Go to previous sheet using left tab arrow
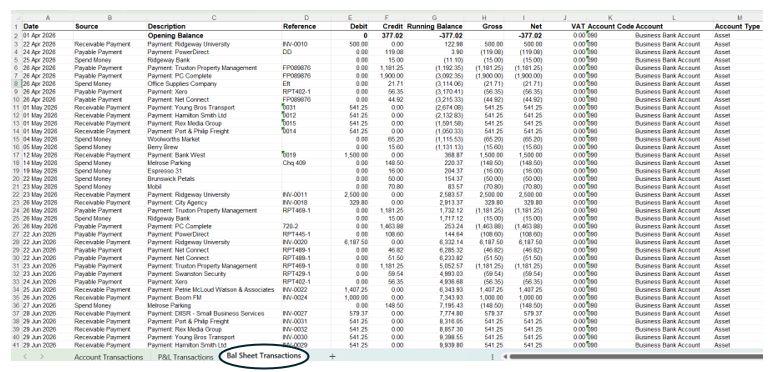The height and width of the screenshot is (372, 774). pos(25,356)
